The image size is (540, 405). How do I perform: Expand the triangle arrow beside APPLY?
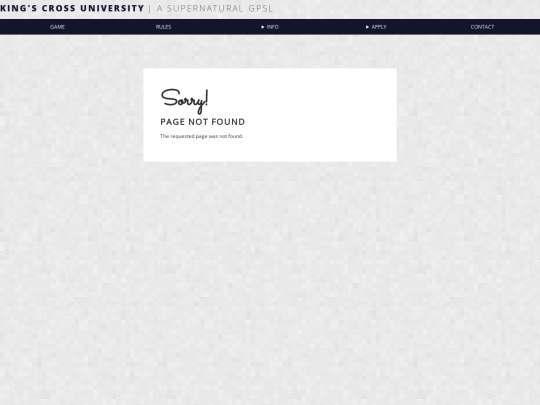pos(367,27)
